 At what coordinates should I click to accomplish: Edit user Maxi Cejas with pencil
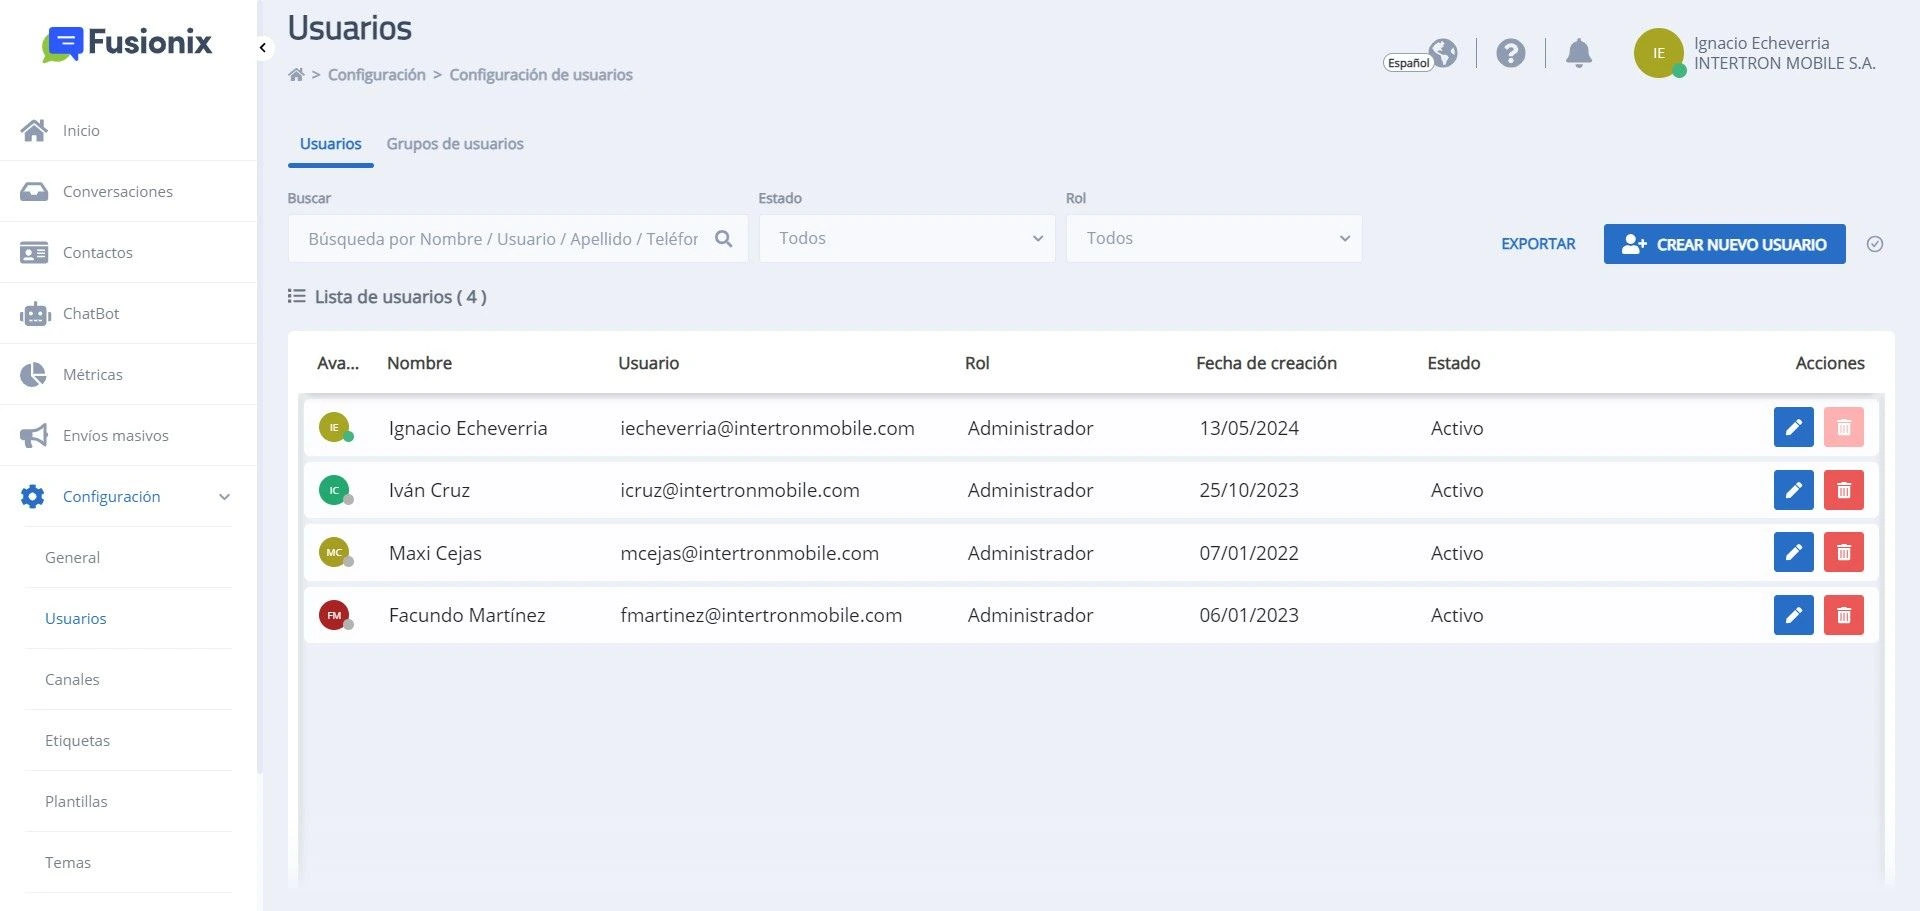[x=1793, y=552]
